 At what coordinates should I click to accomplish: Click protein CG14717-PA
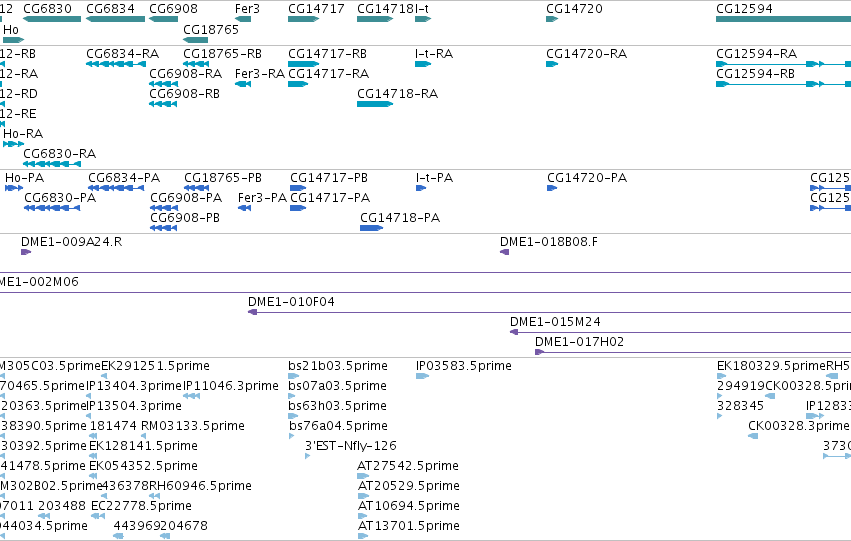click(x=298, y=208)
